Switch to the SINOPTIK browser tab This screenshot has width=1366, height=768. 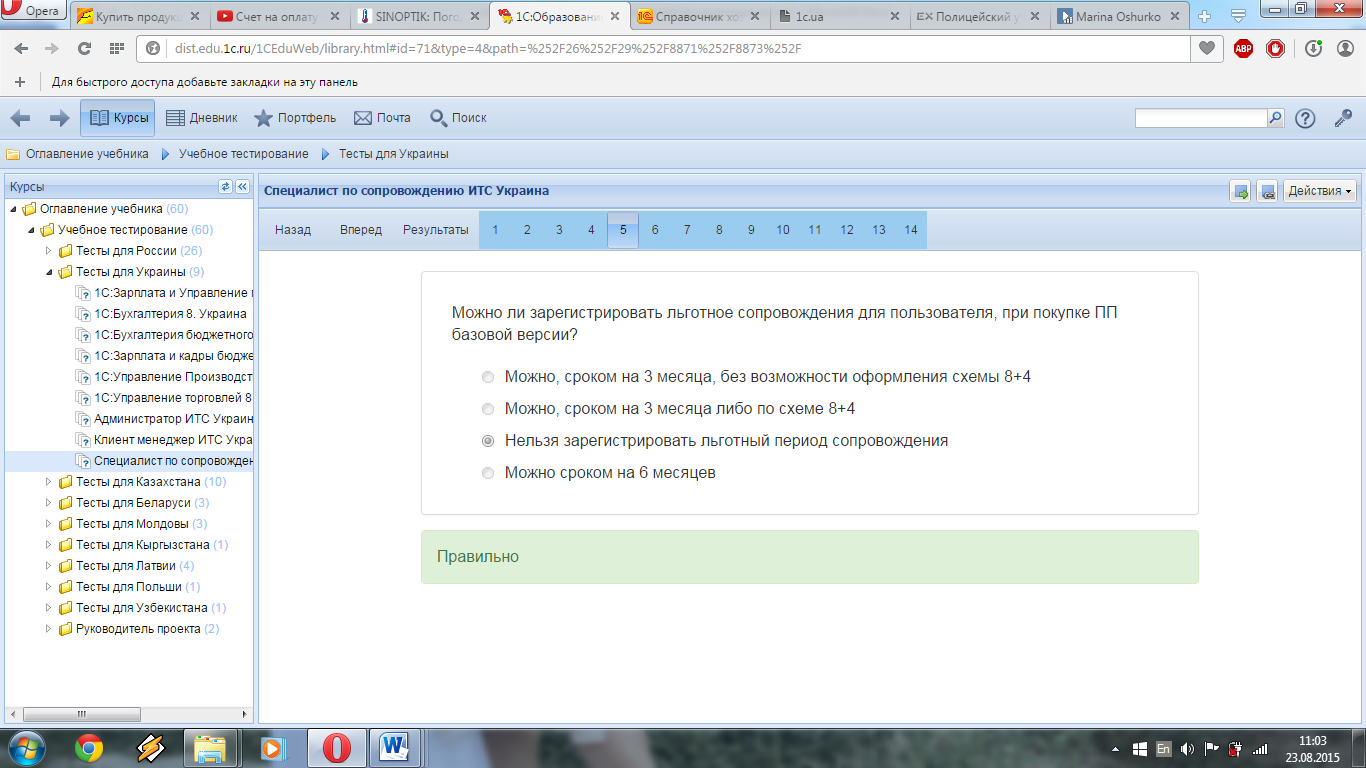click(417, 16)
